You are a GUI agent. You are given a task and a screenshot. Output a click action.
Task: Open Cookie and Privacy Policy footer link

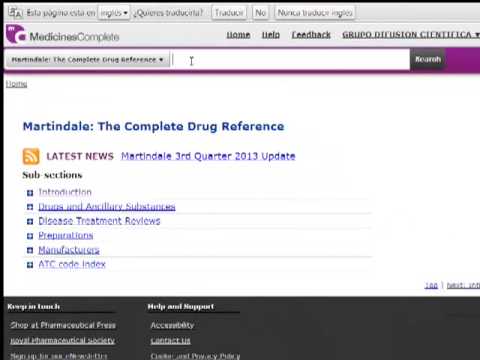pos(195,356)
